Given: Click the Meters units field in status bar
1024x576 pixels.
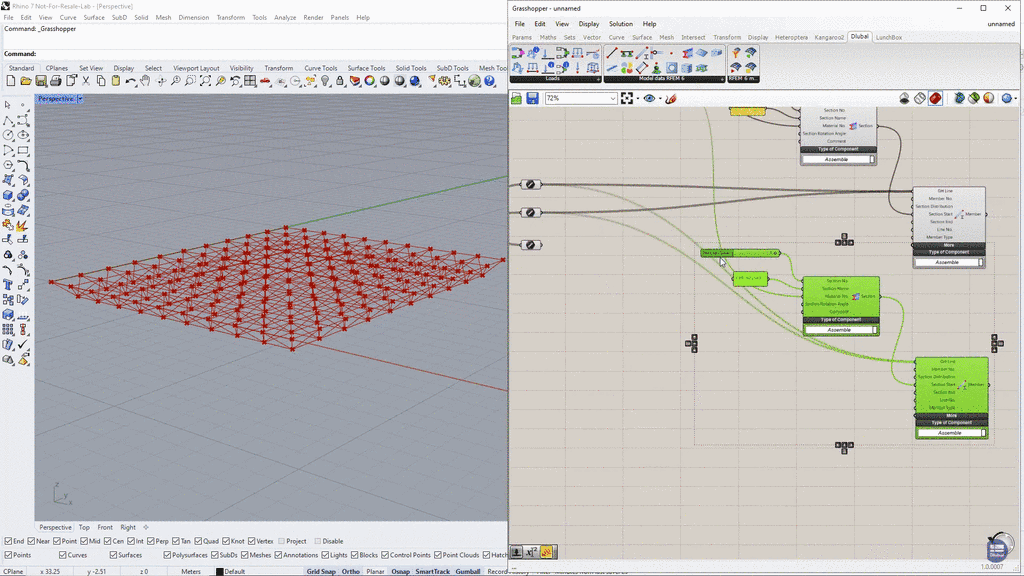Looking at the screenshot, I should tap(191, 571).
